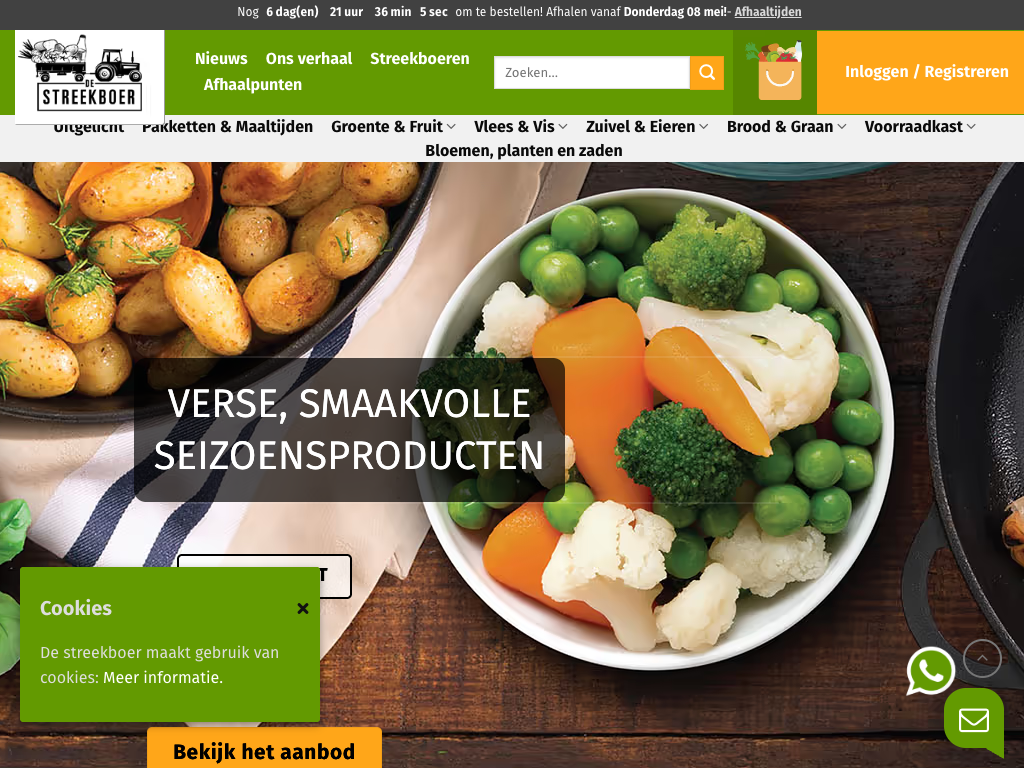
Task: Expand Zuivel & Eieren category
Action: point(647,127)
